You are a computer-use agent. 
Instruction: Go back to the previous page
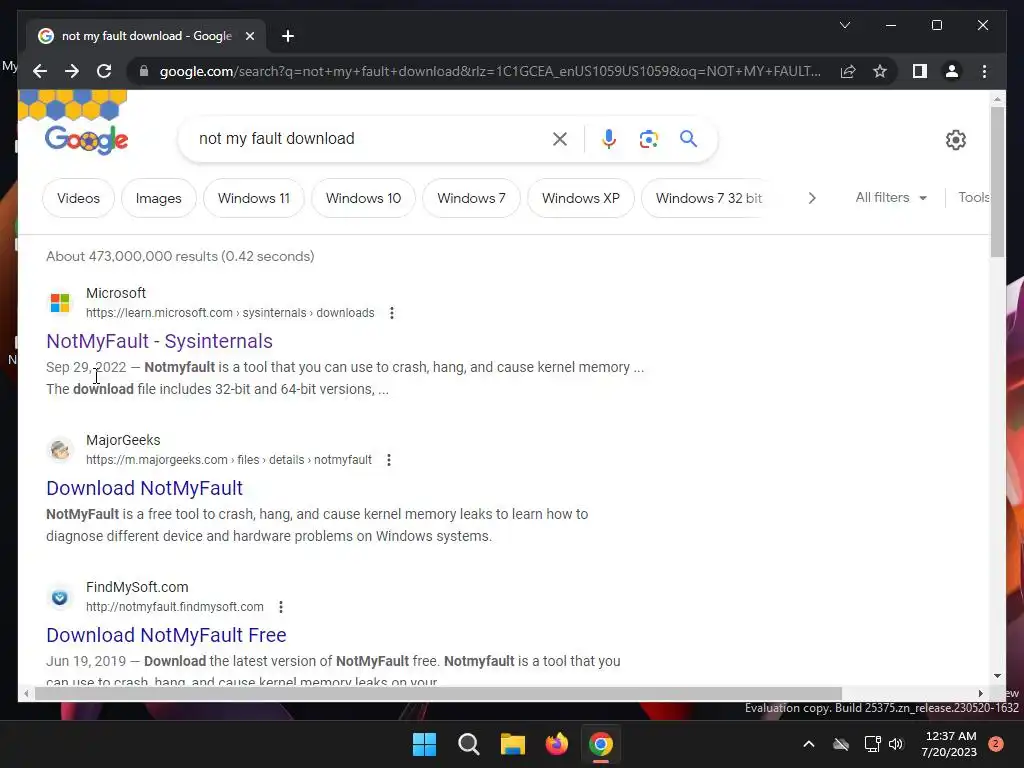(x=40, y=71)
